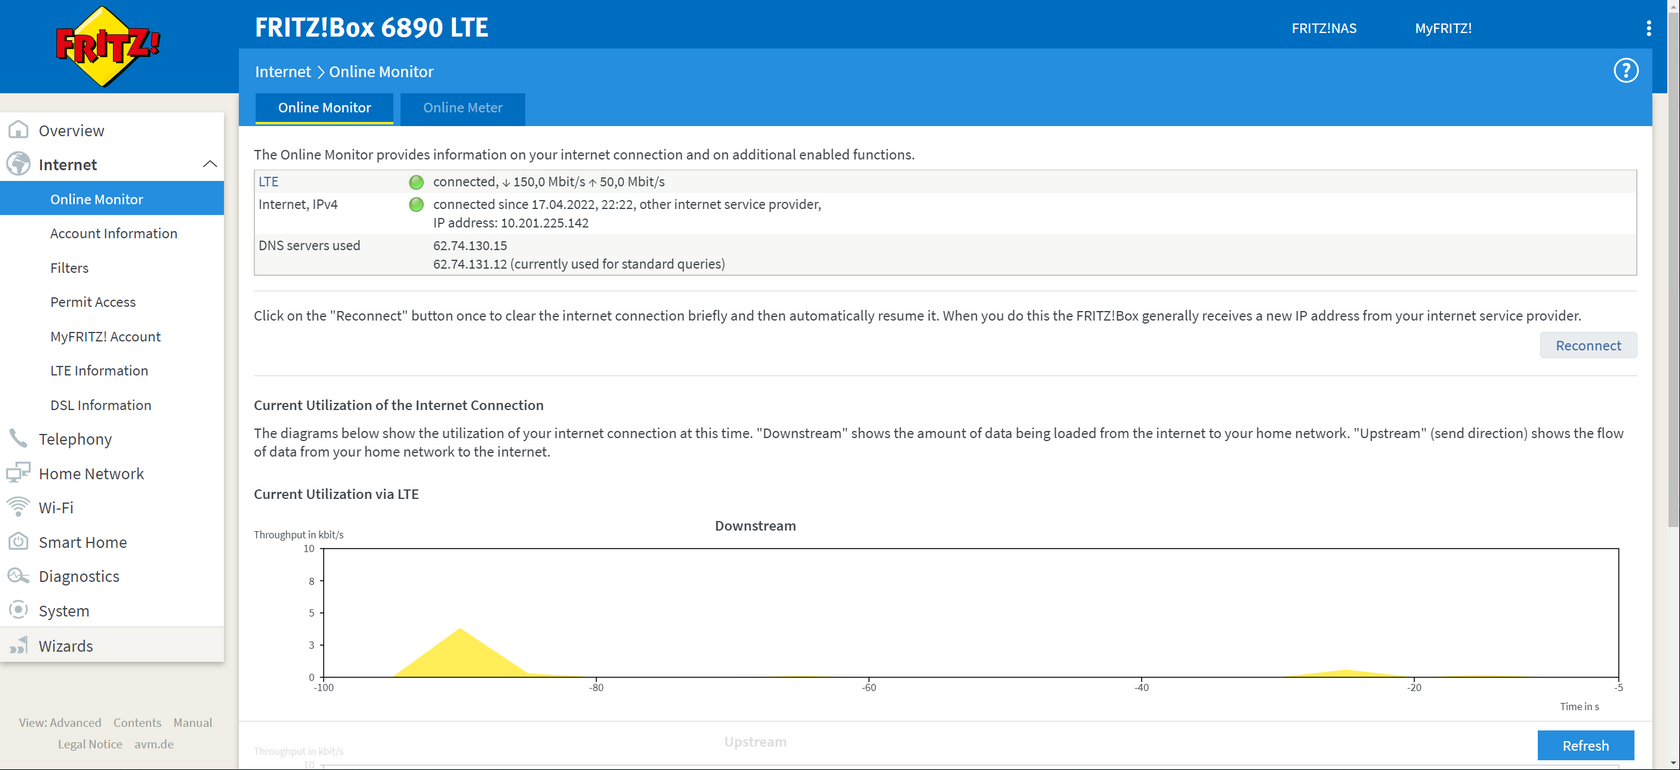Switch to the Online Monitor tab

coord(324,108)
